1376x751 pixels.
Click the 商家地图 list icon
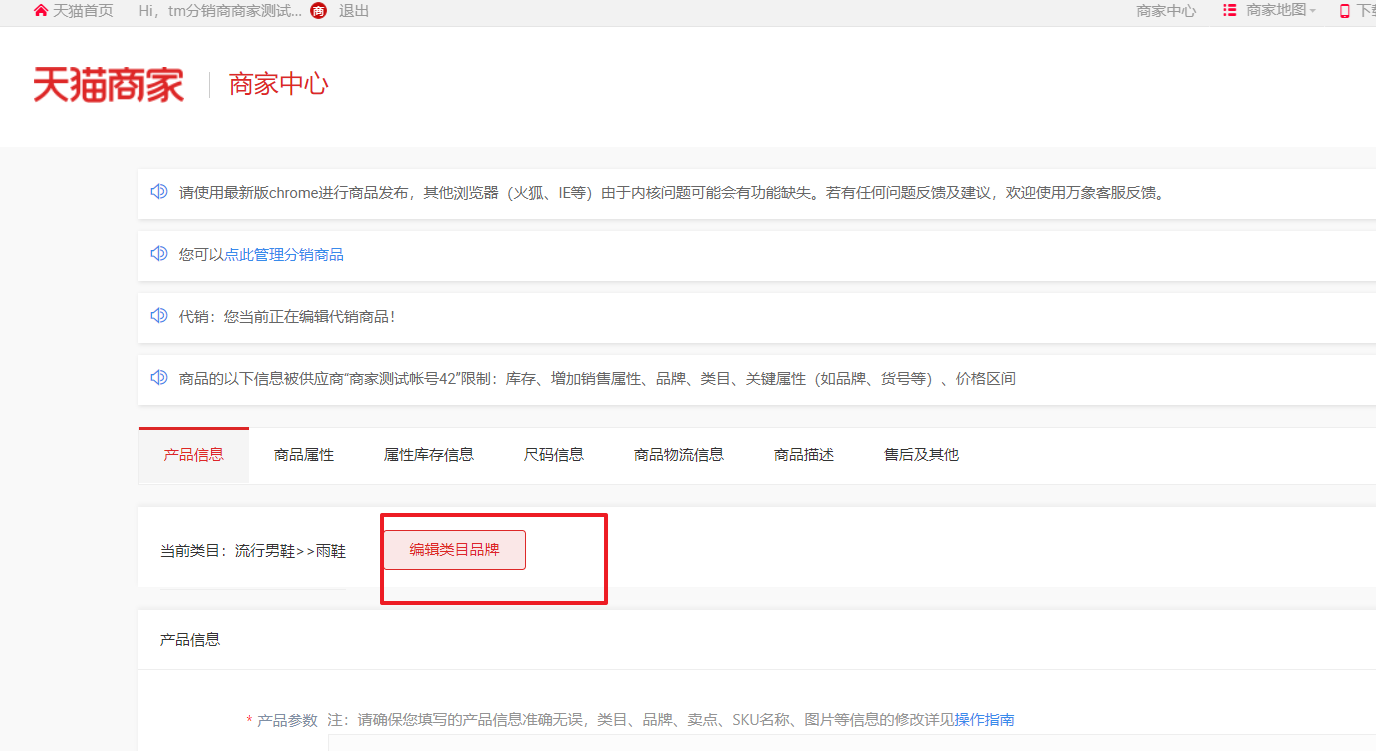[1230, 10]
